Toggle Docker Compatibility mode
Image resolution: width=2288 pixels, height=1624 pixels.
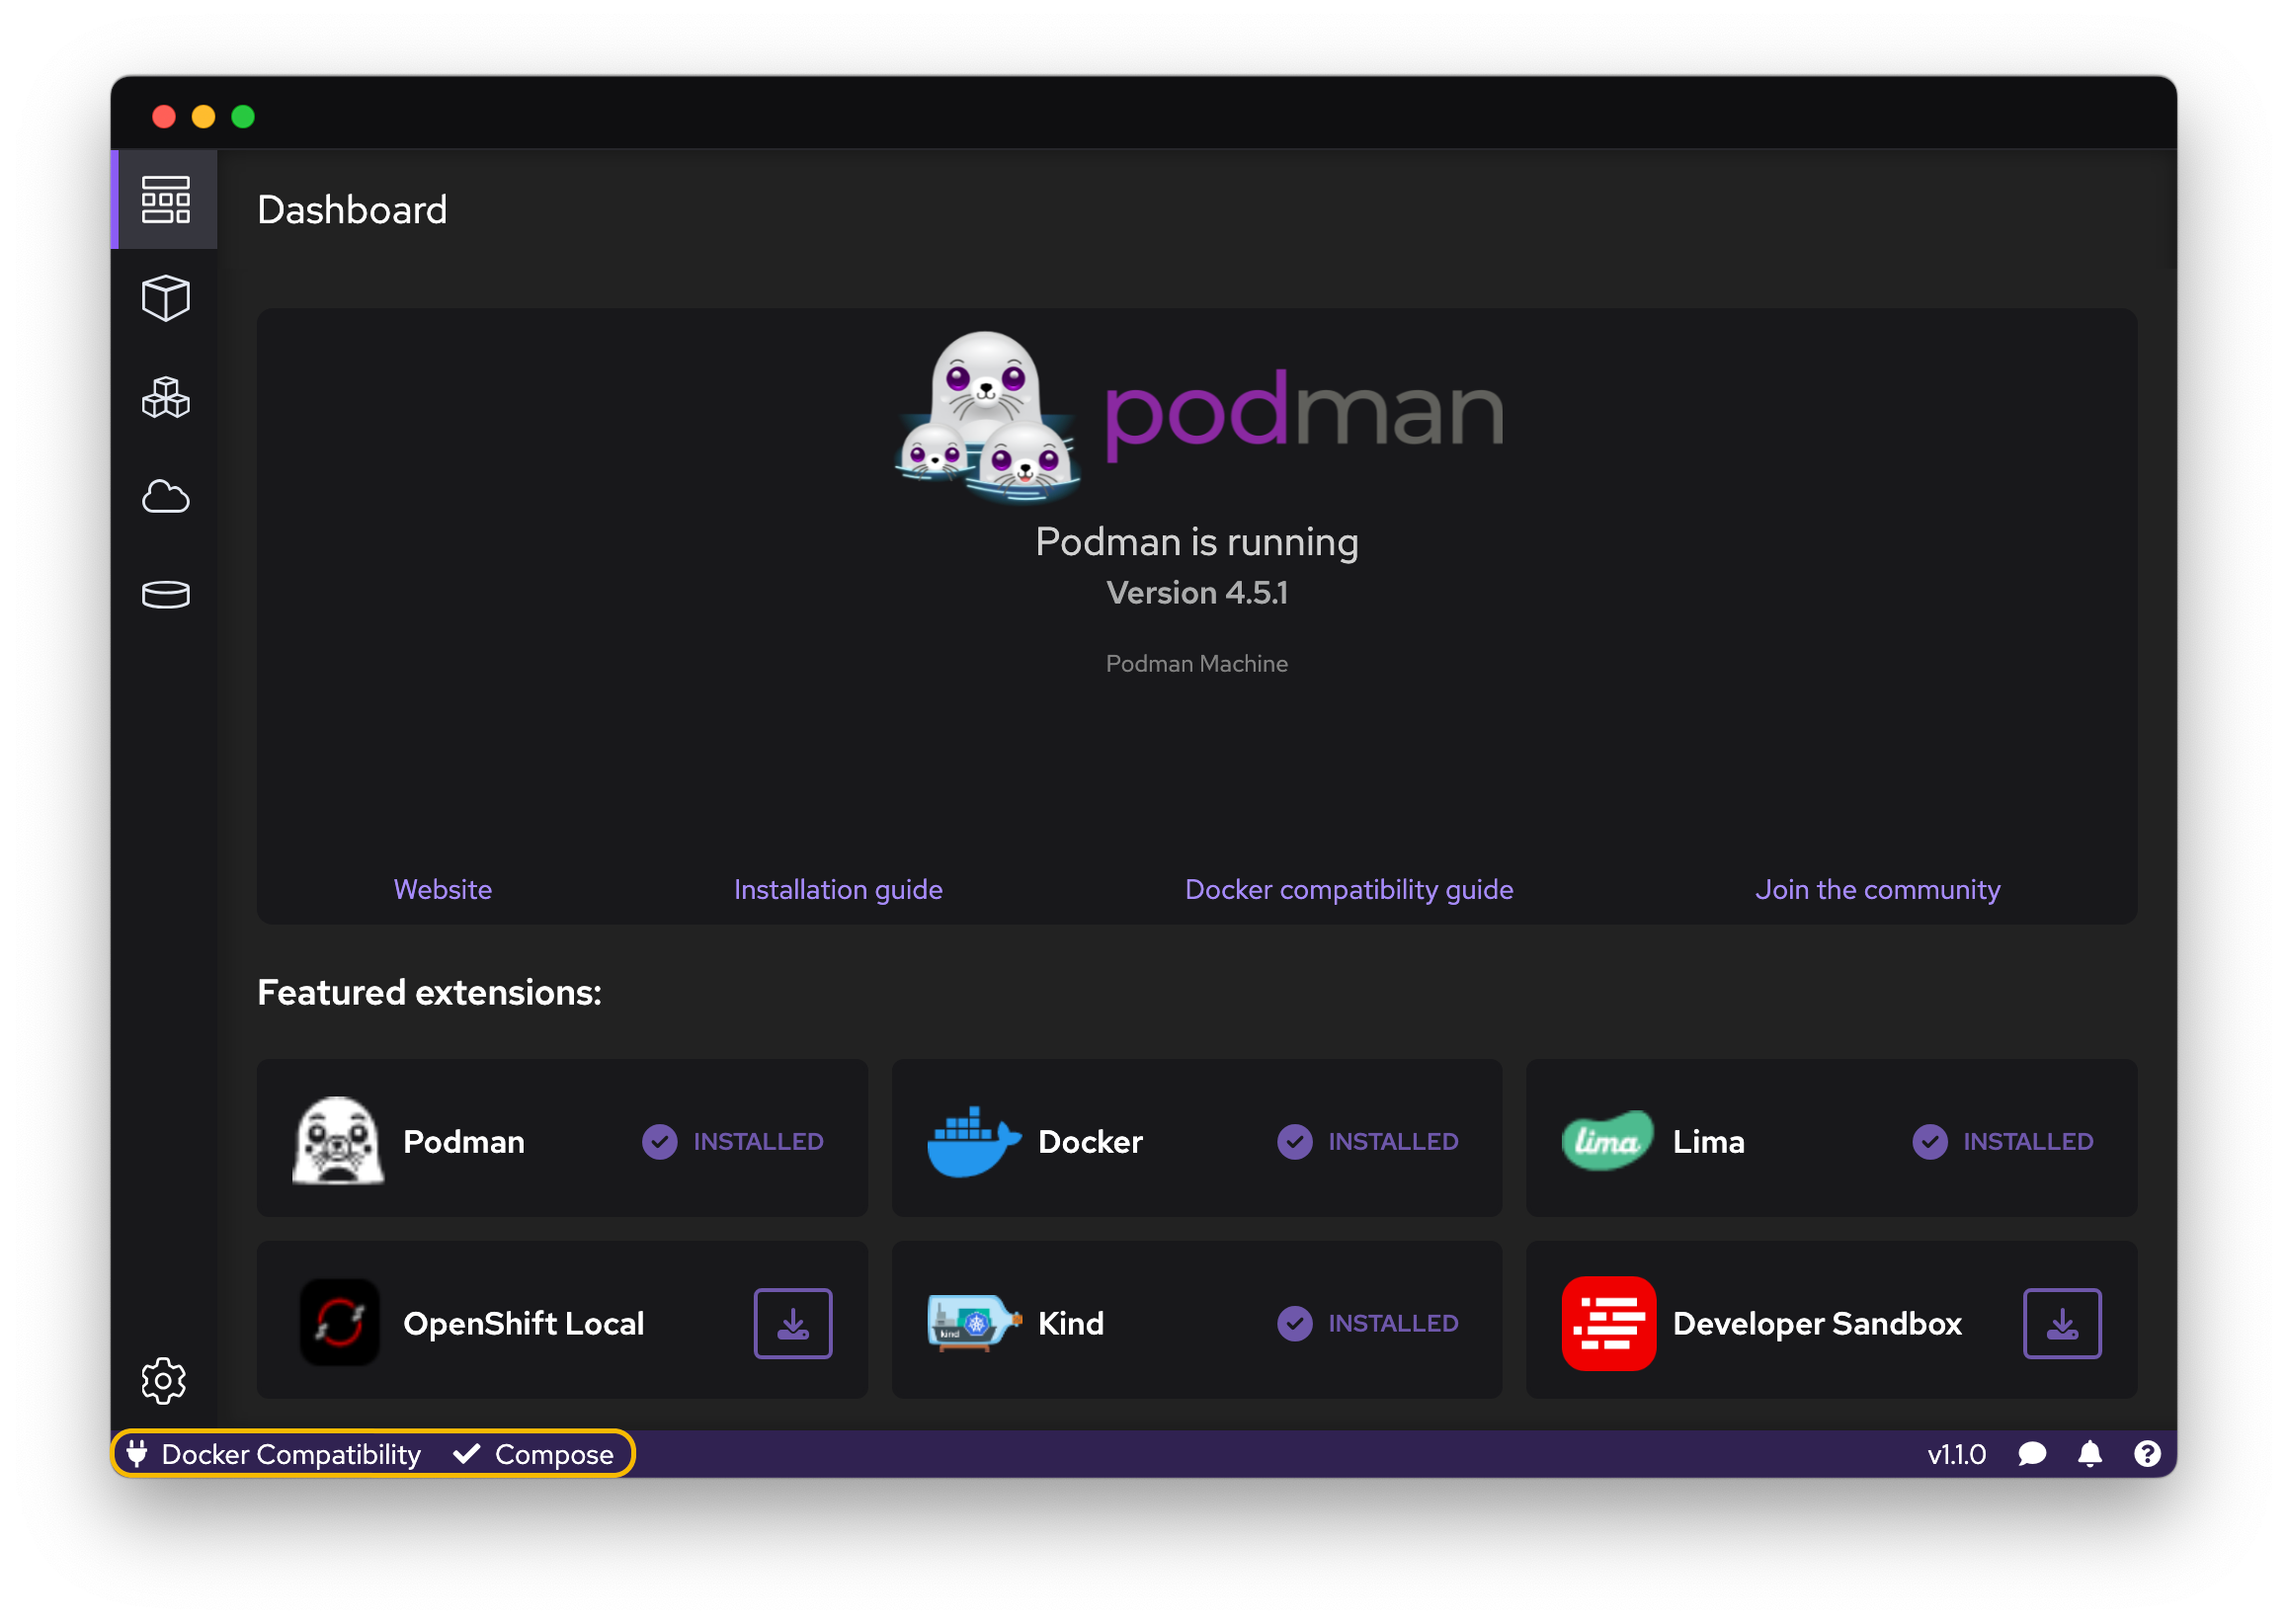273,1453
